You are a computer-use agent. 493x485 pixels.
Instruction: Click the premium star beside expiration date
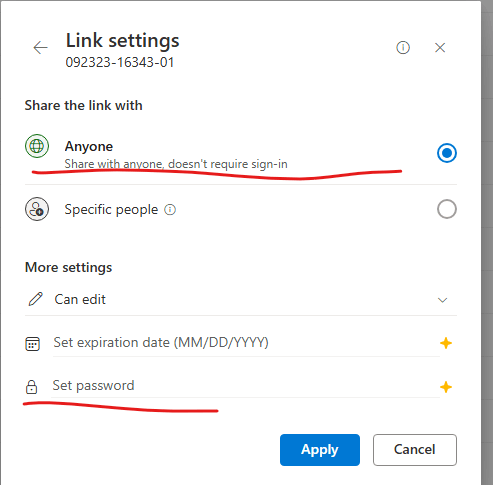pos(446,343)
